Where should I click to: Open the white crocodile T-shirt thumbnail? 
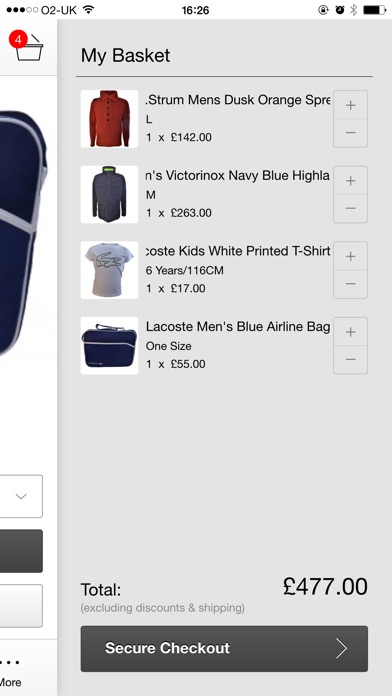109,270
